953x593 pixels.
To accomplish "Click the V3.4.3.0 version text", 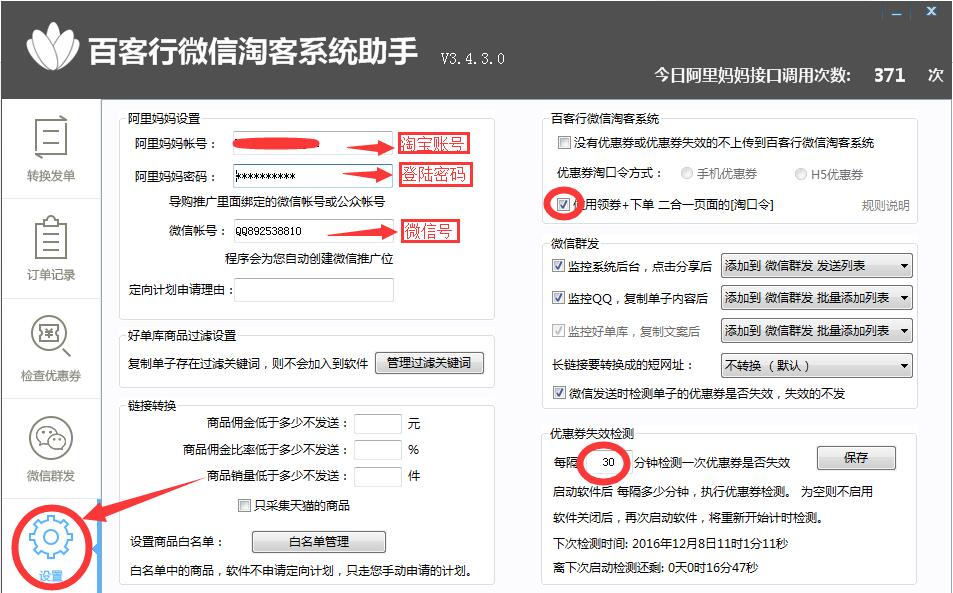I will (x=472, y=58).
